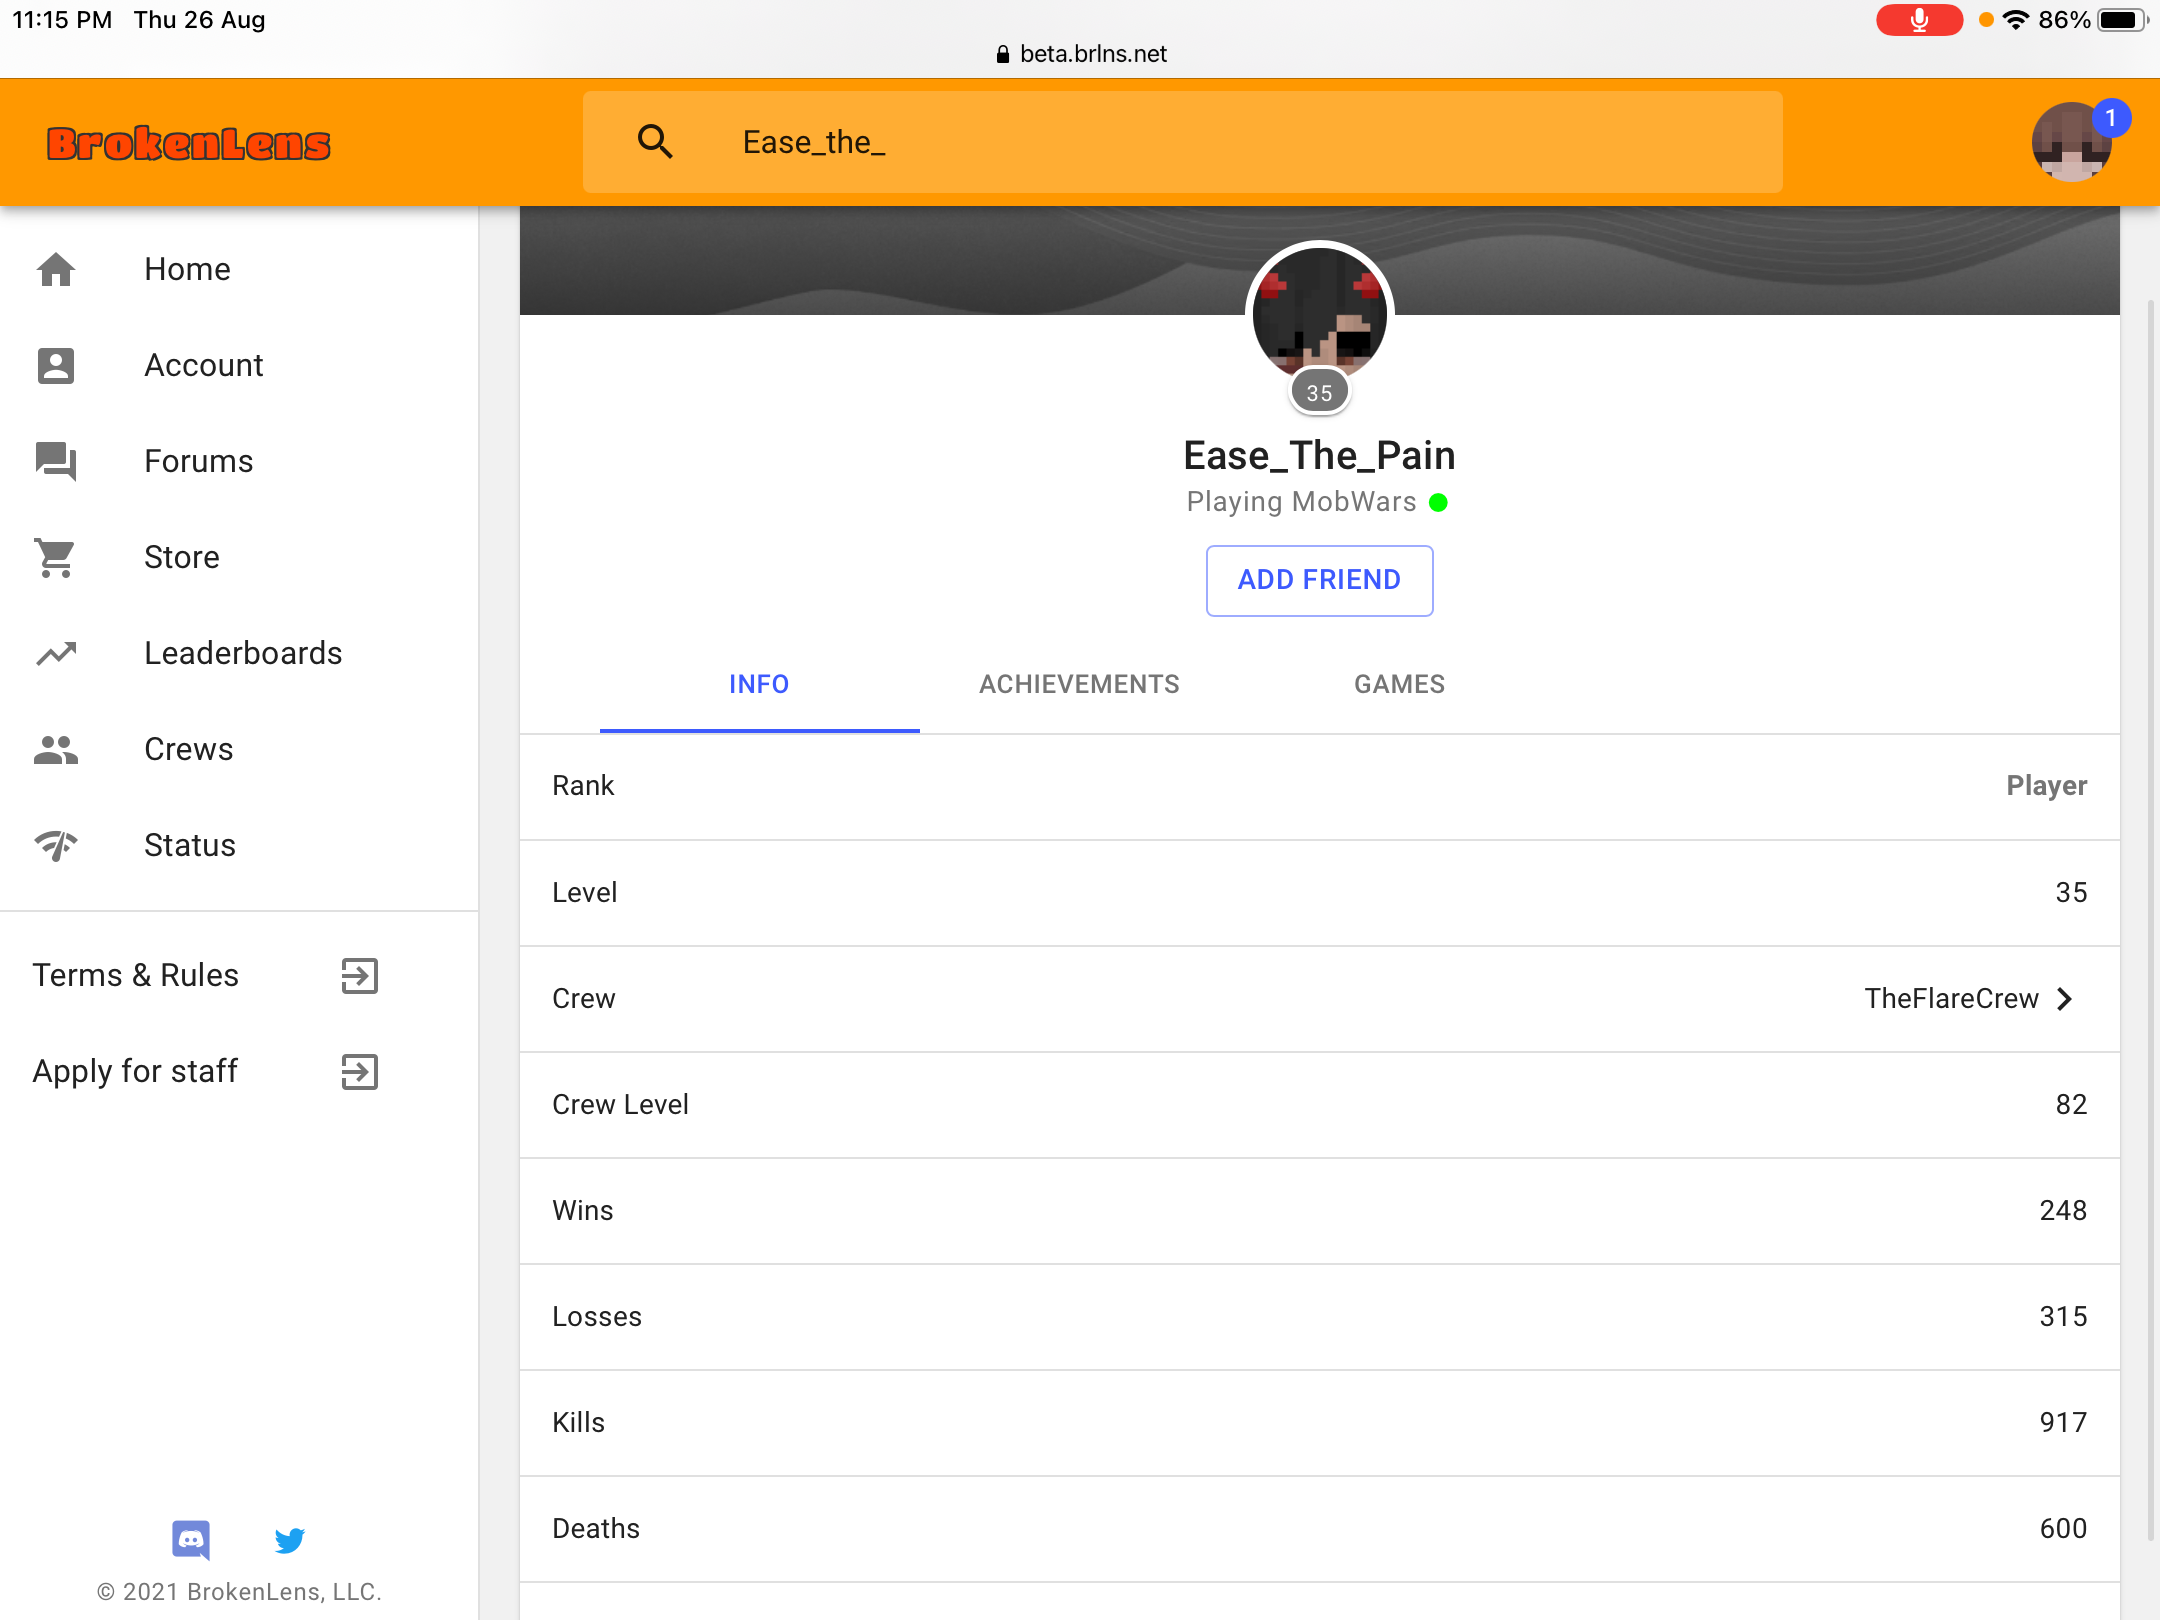
Task: Open Forums in the sidebar
Action: tap(239, 461)
